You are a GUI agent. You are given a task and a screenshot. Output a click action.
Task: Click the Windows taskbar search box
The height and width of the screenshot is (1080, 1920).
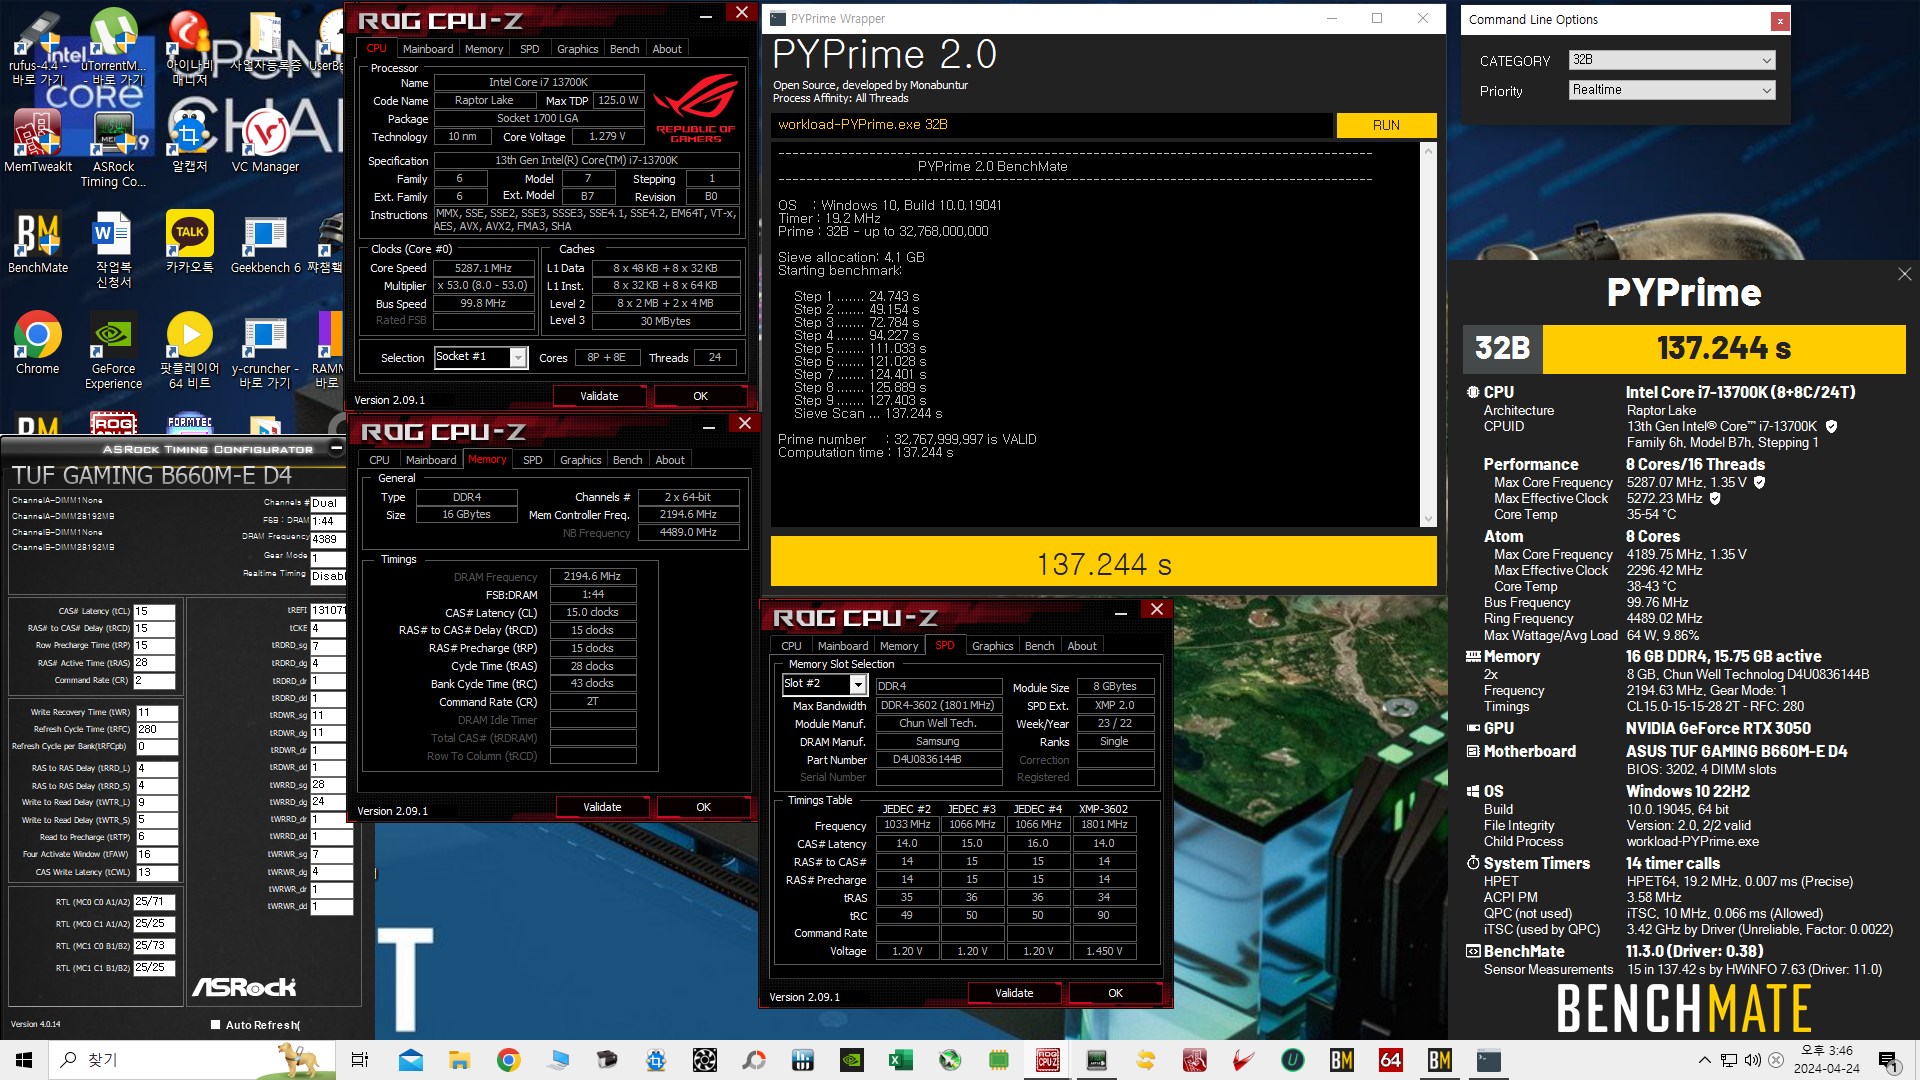coord(190,1060)
